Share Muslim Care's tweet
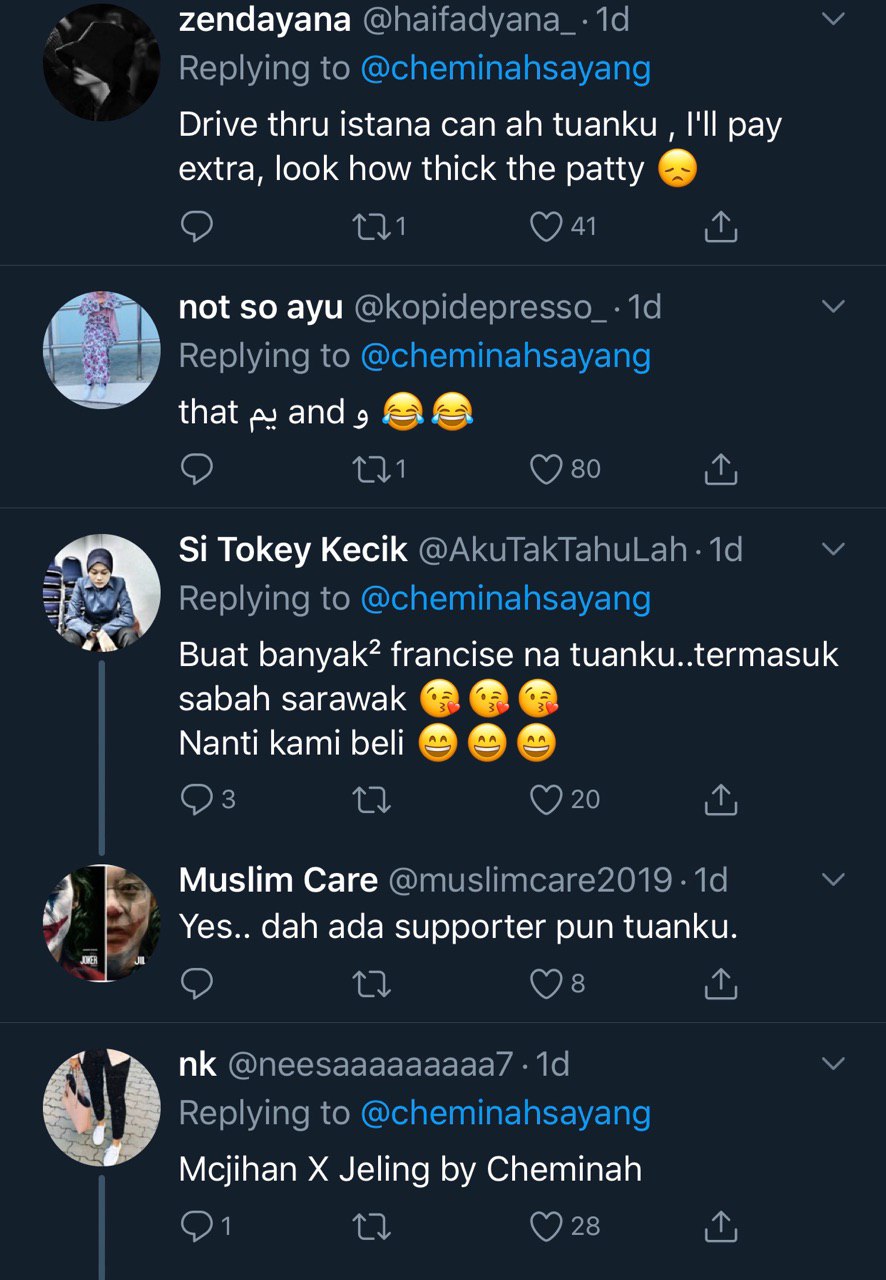886x1280 pixels. point(720,985)
